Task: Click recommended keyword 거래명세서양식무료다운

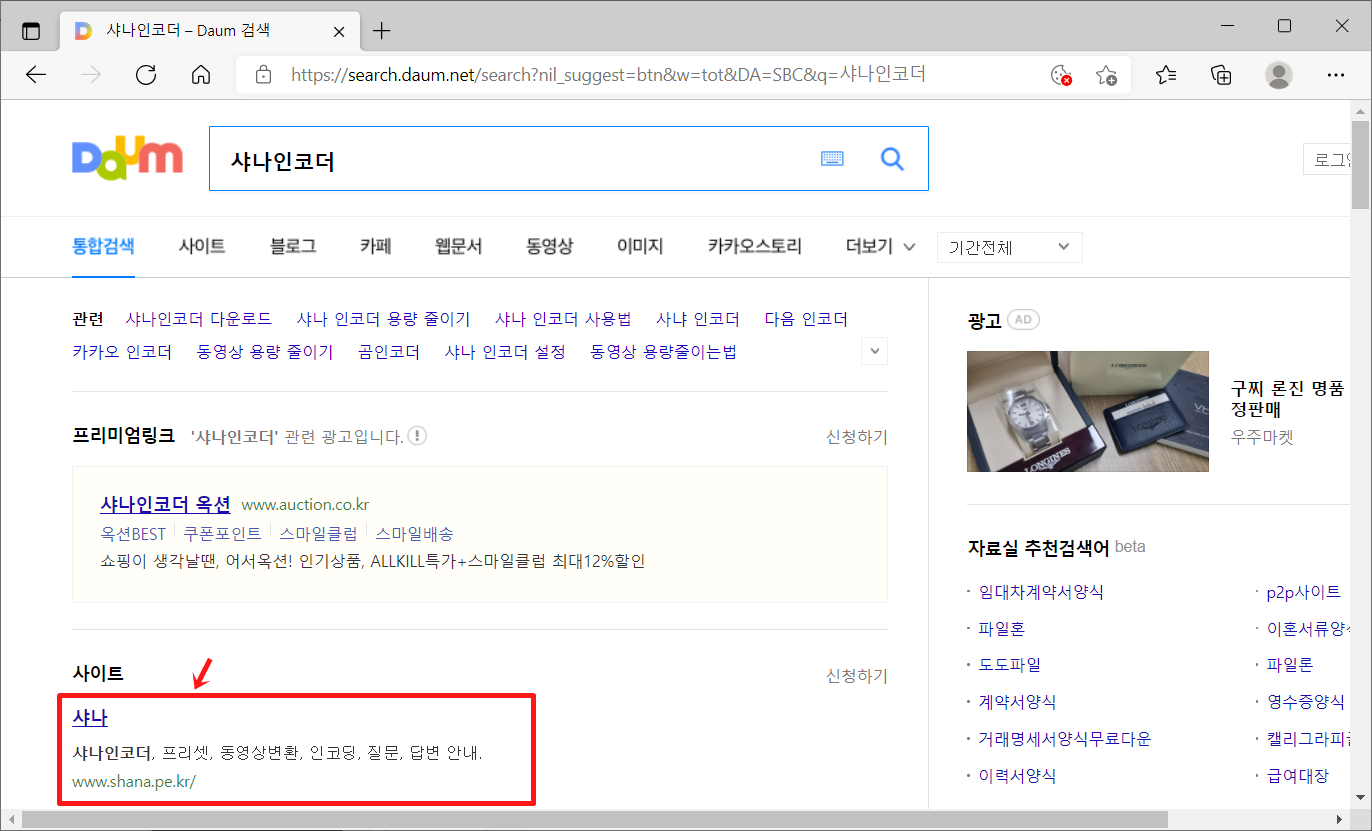Action: (x=1065, y=739)
